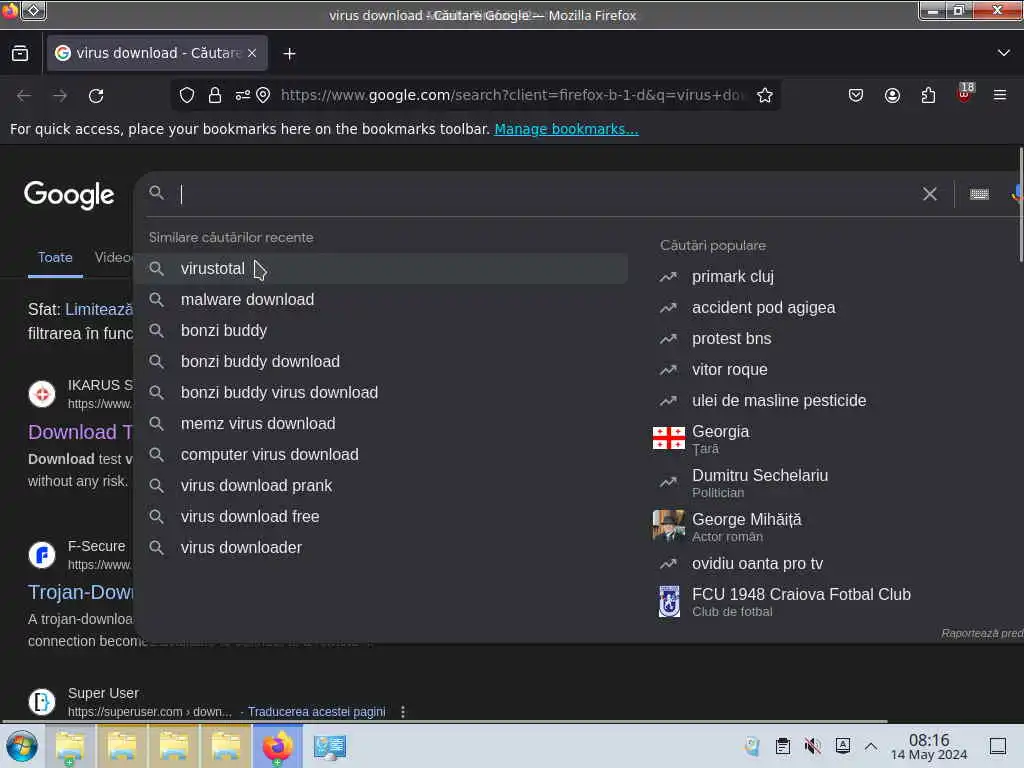The image size is (1024, 768).
Task: Open trending search accident pod agigea
Action: point(763,308)
